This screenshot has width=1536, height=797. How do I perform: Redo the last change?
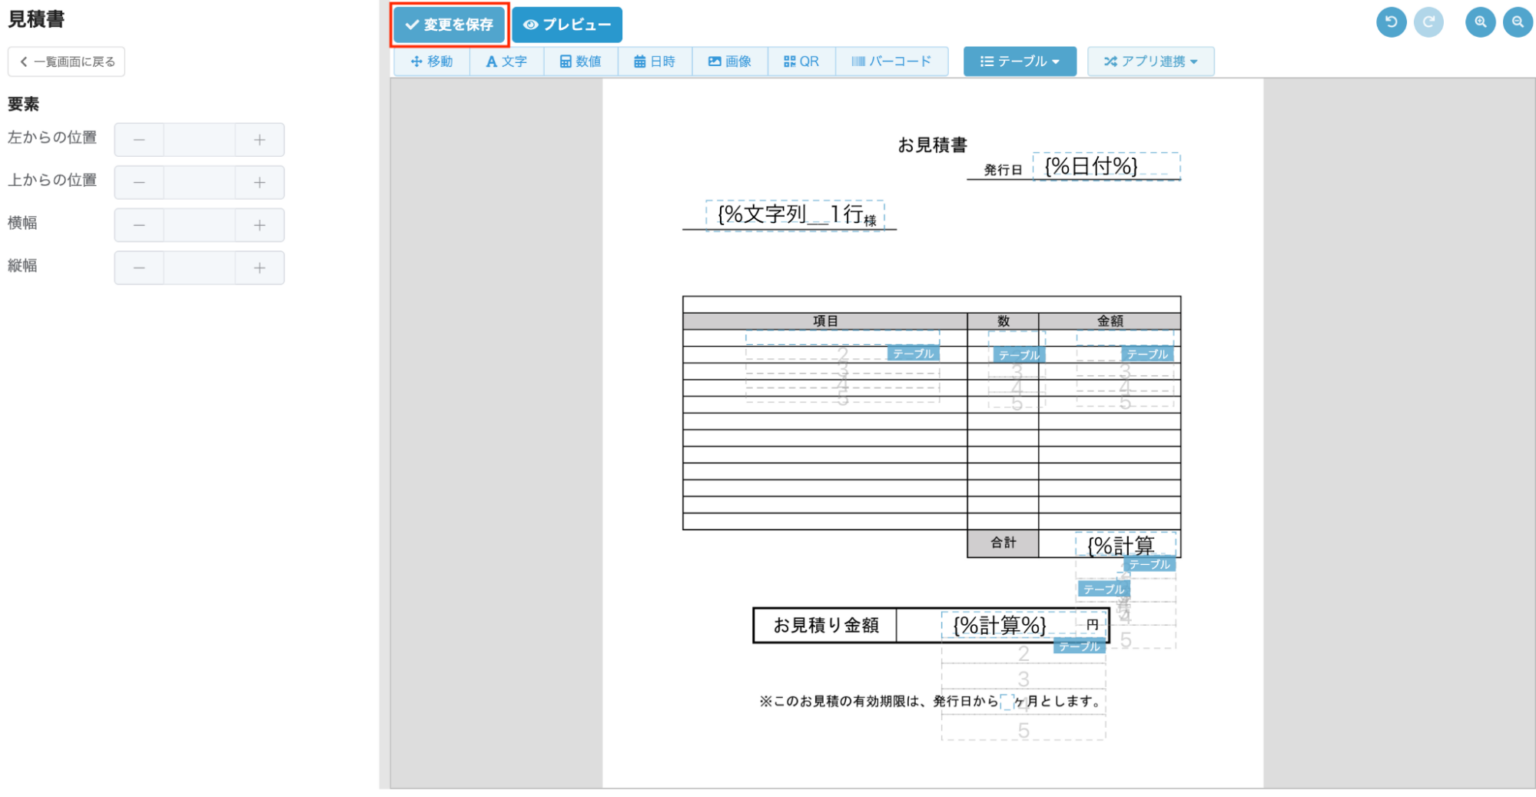(x=1429, y=22)
